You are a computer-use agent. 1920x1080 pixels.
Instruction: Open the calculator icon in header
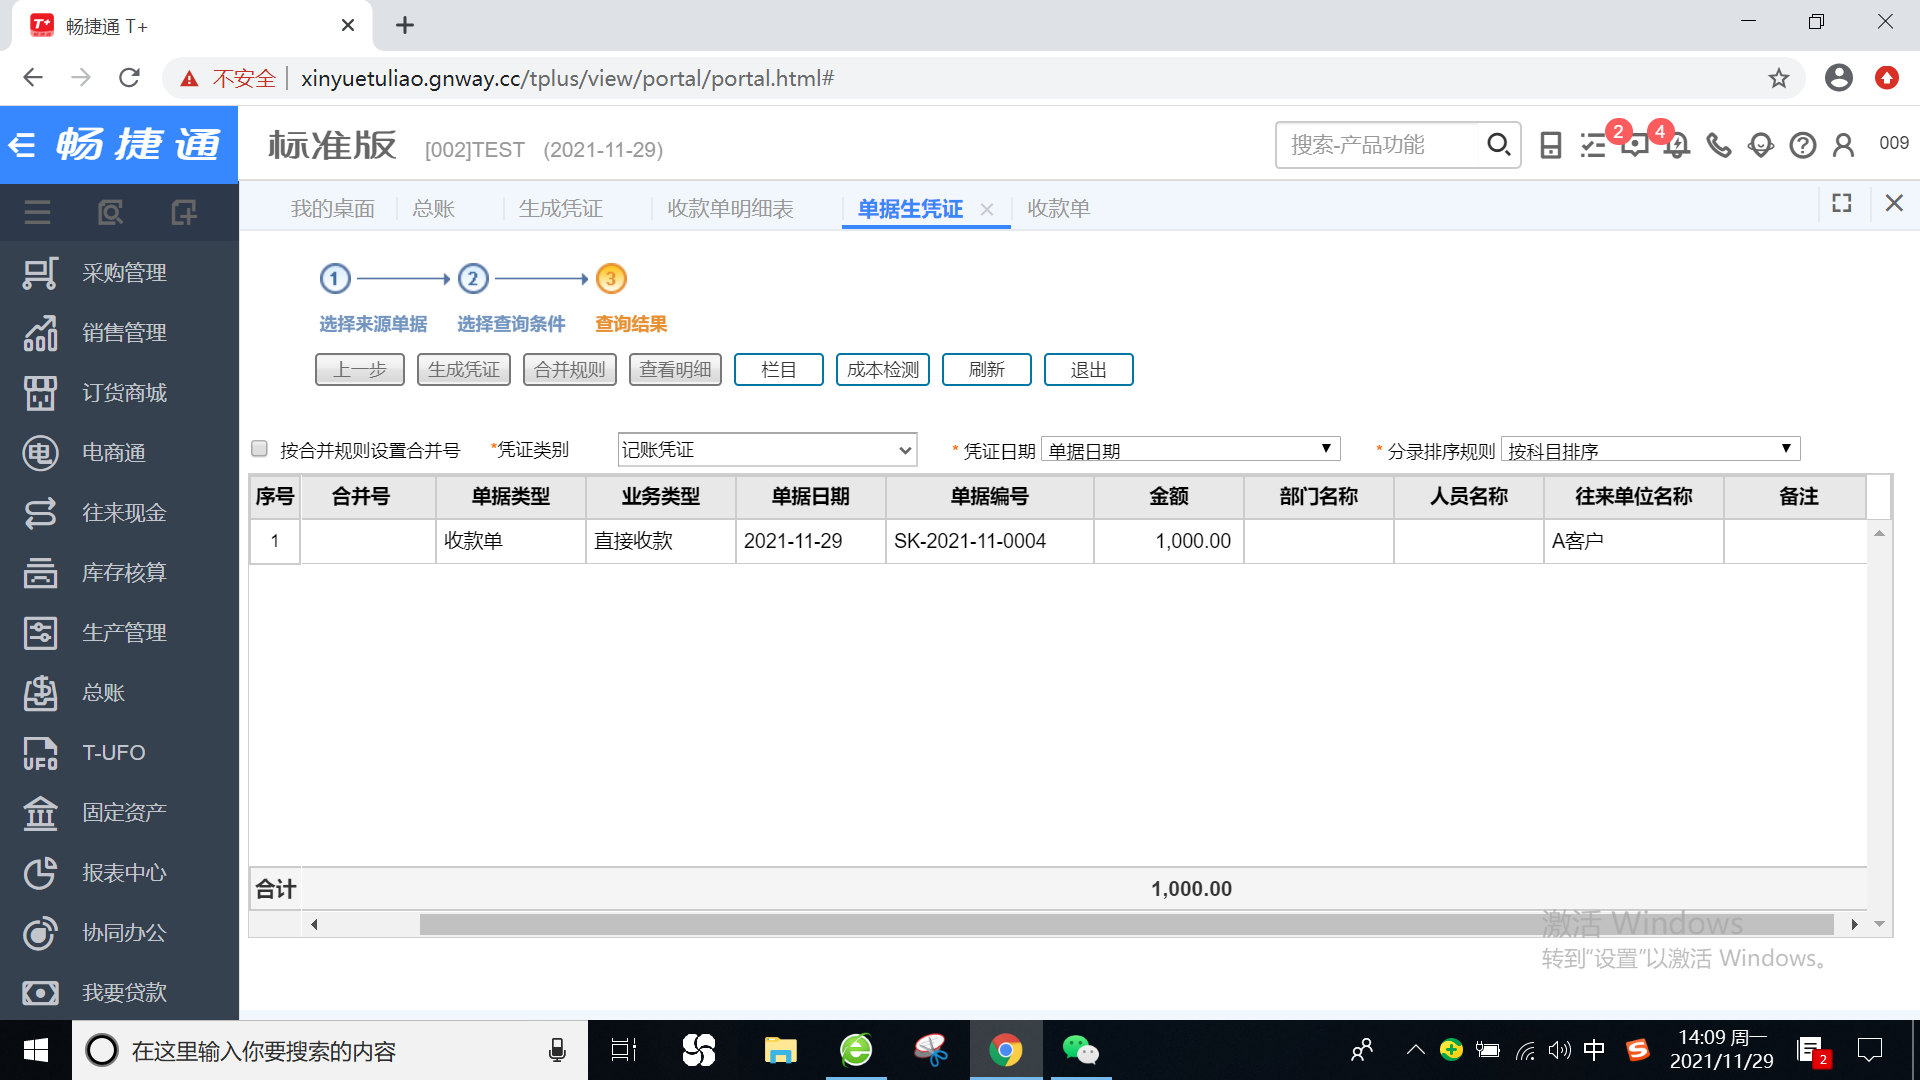tap(1551, 146)
